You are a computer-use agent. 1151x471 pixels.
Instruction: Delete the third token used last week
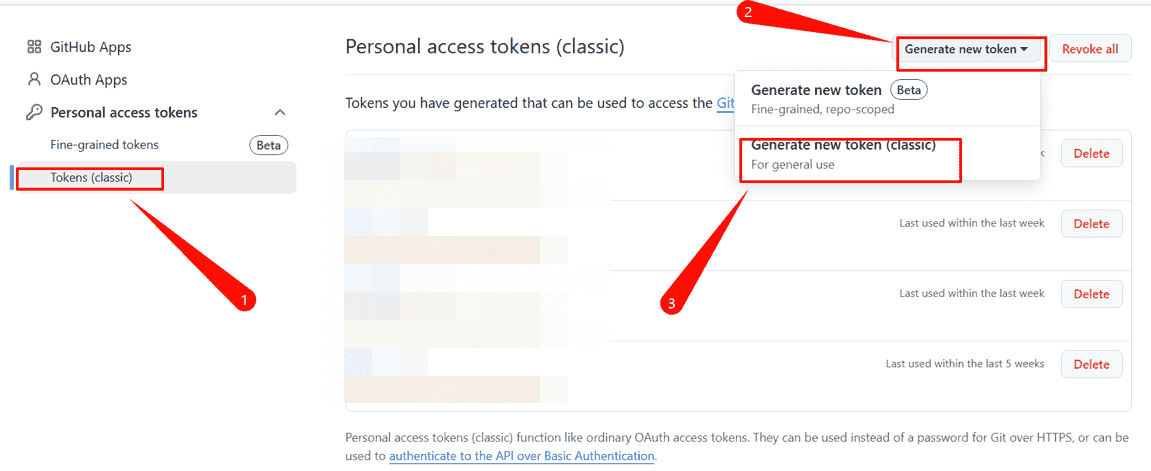coord(1092,294)
